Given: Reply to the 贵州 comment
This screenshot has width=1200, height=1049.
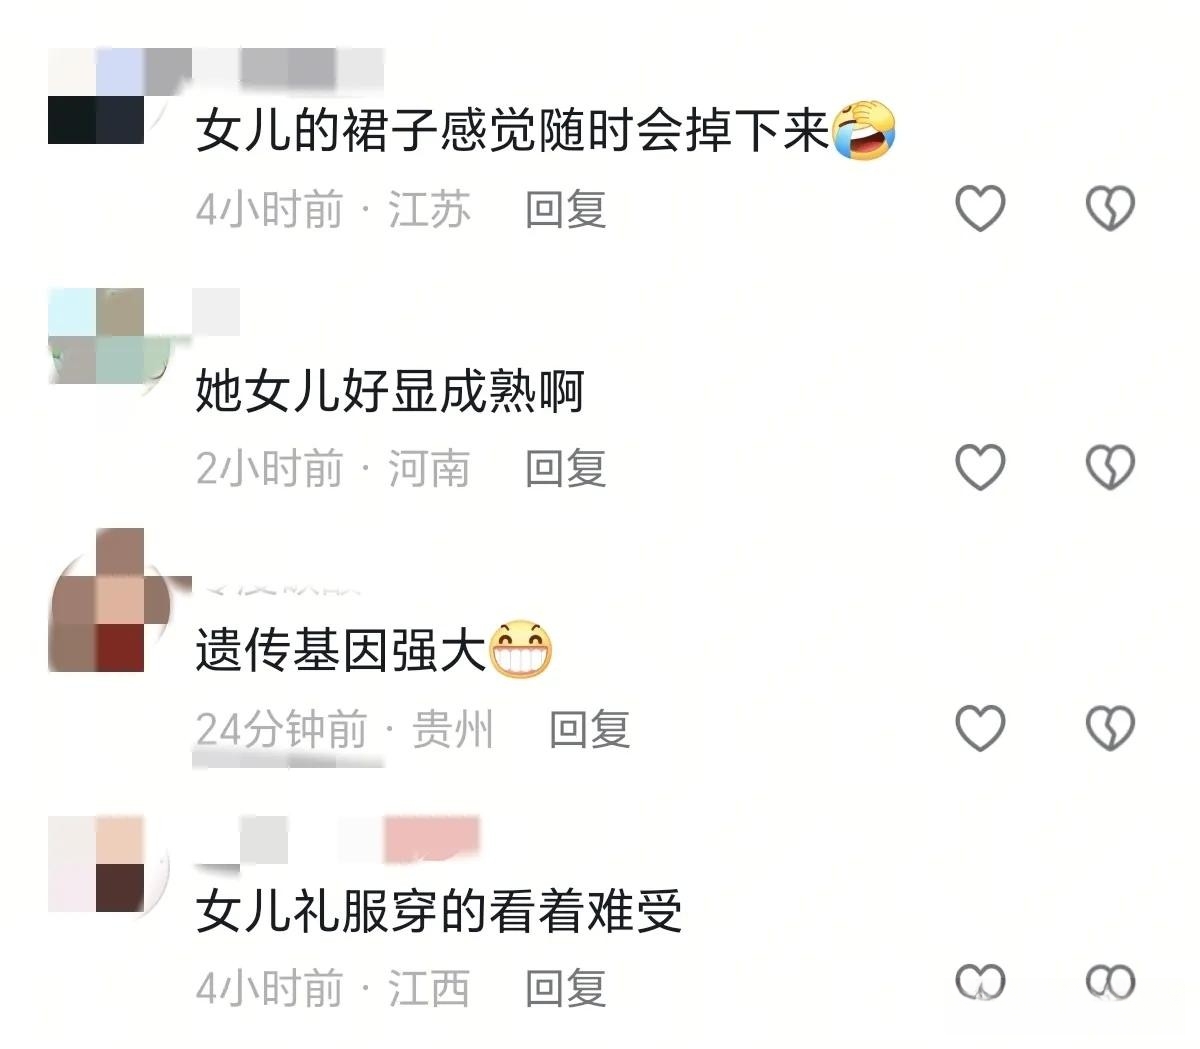Looking at the screenshot, I should pos(590,729).
